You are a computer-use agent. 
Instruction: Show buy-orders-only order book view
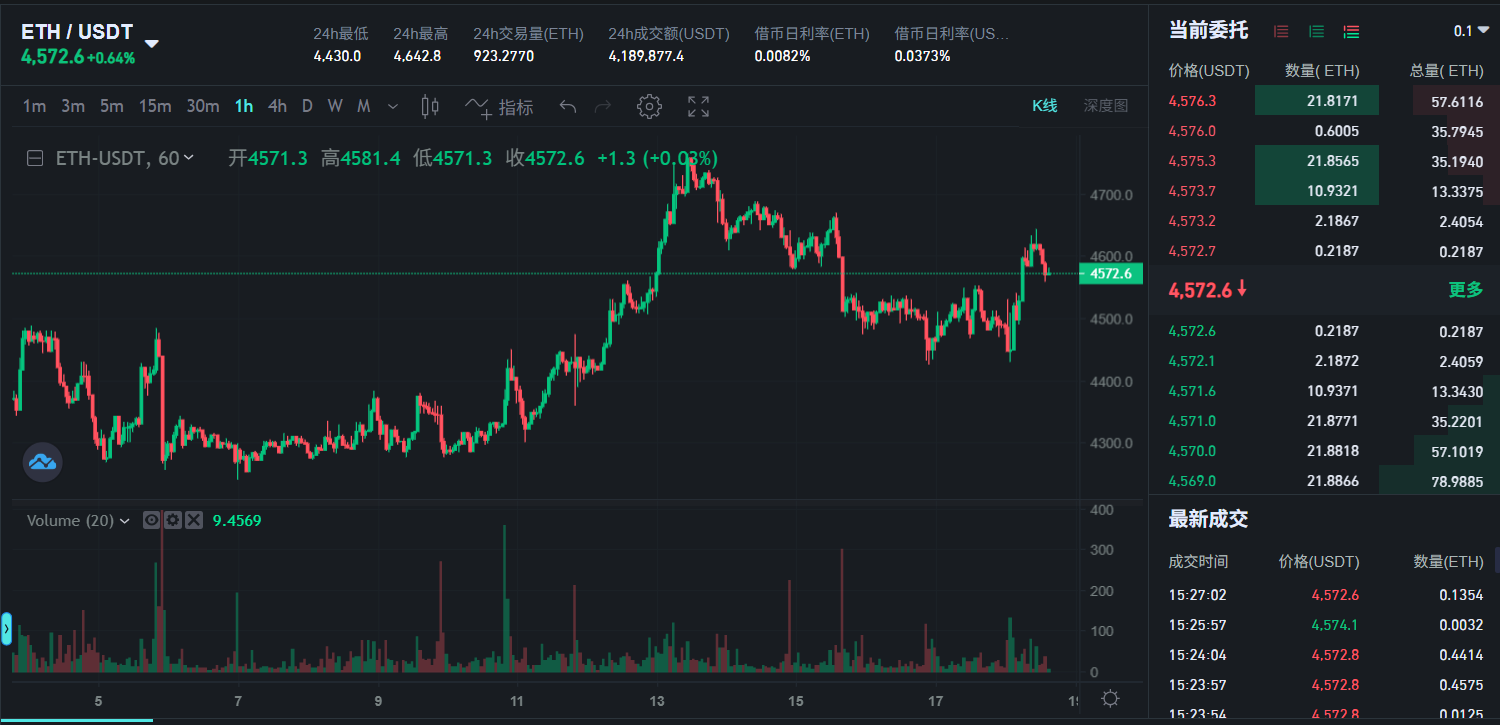coord(1316,32)
